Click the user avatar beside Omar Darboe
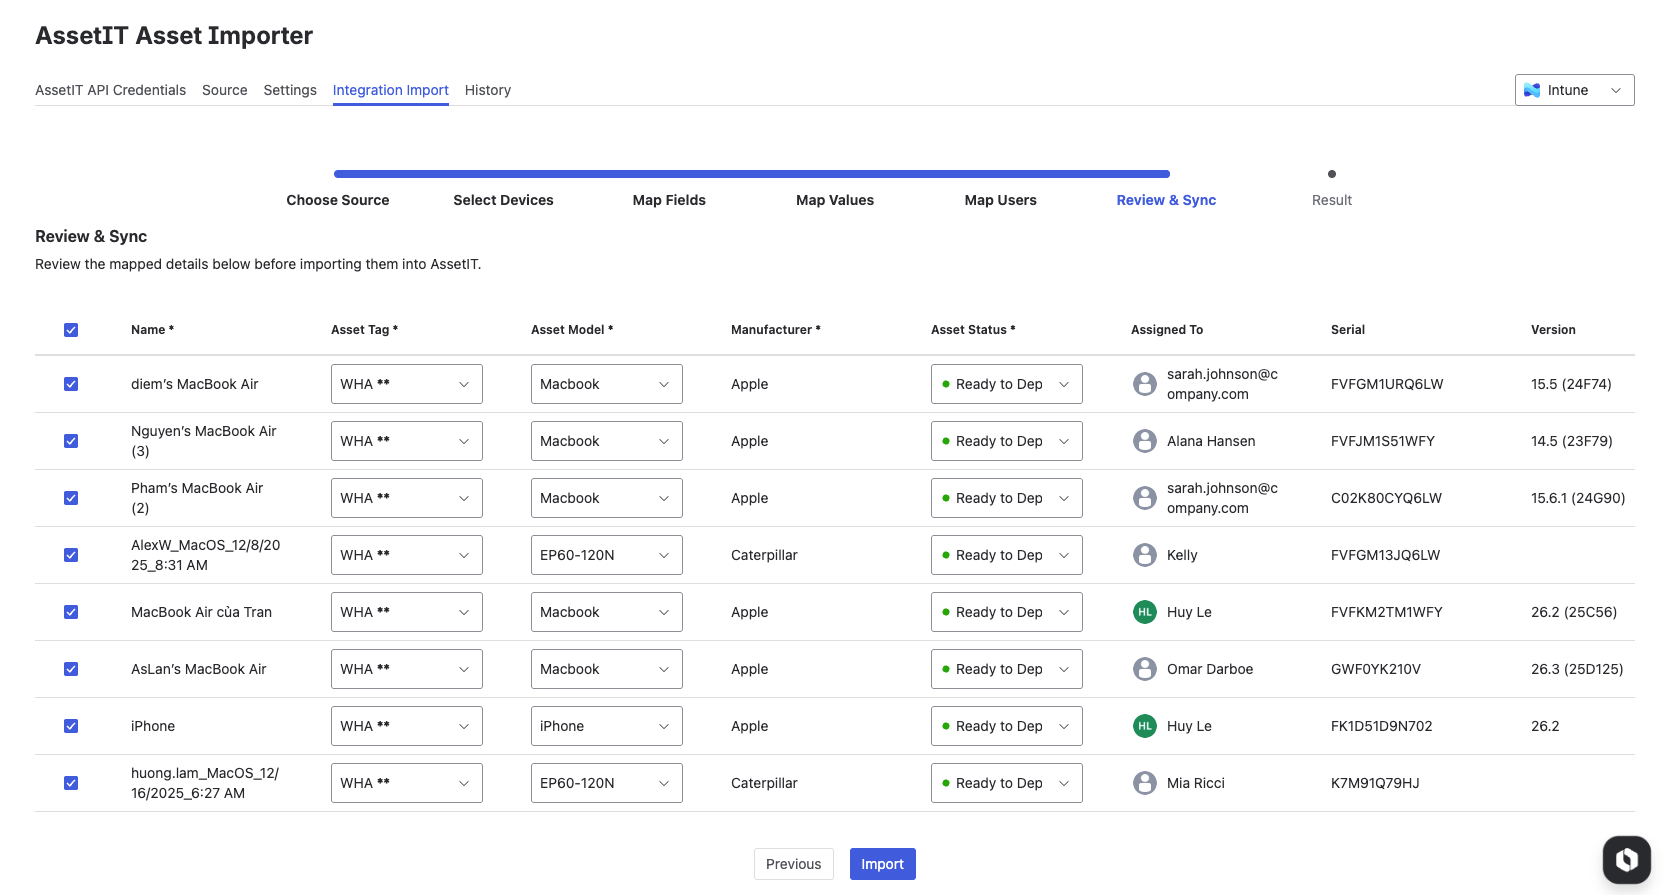This screenshot has width=1669, height=895. (1144, 669)
